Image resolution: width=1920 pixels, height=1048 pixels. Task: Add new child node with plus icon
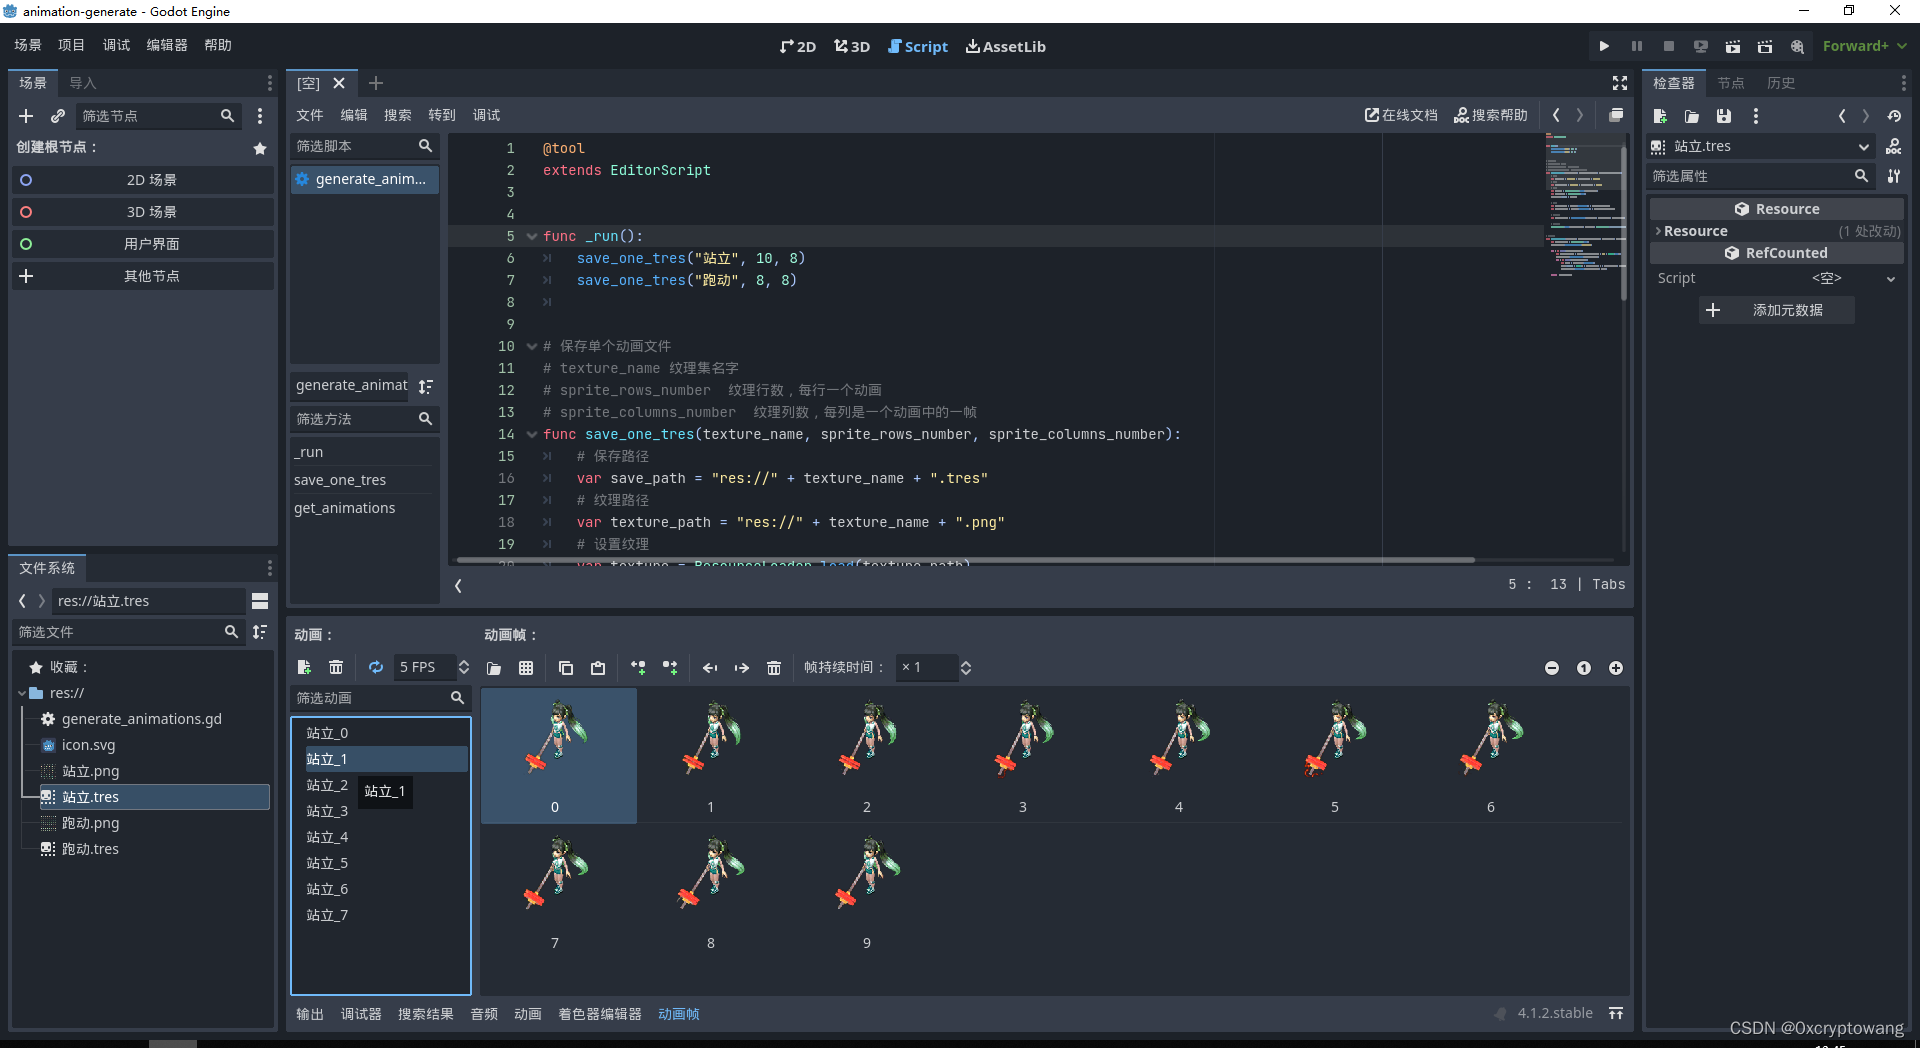[x=26, y=116]
